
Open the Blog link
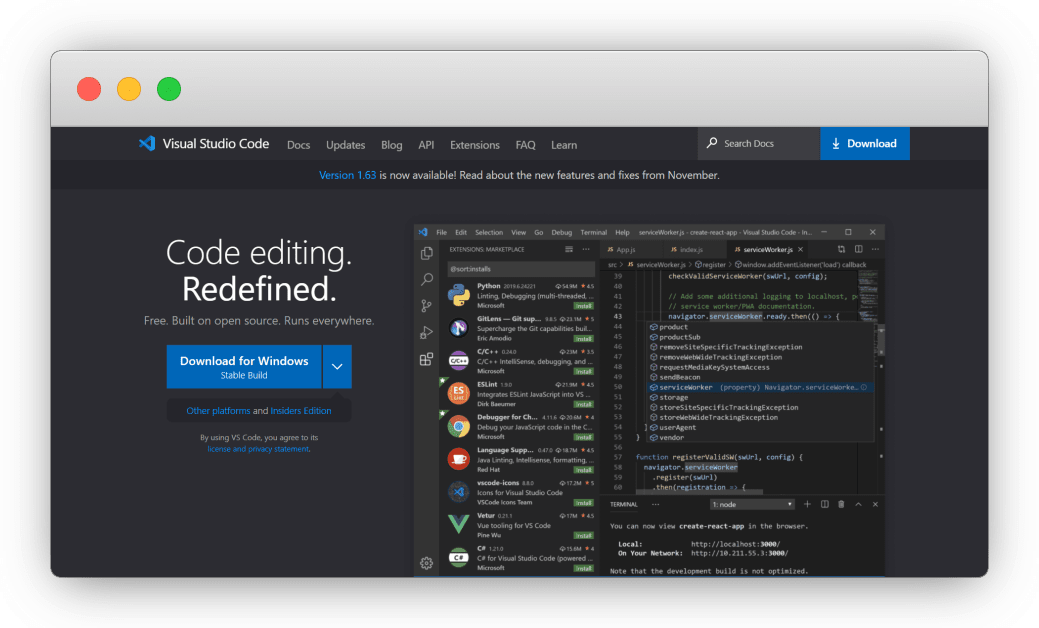tap(392, 144)
